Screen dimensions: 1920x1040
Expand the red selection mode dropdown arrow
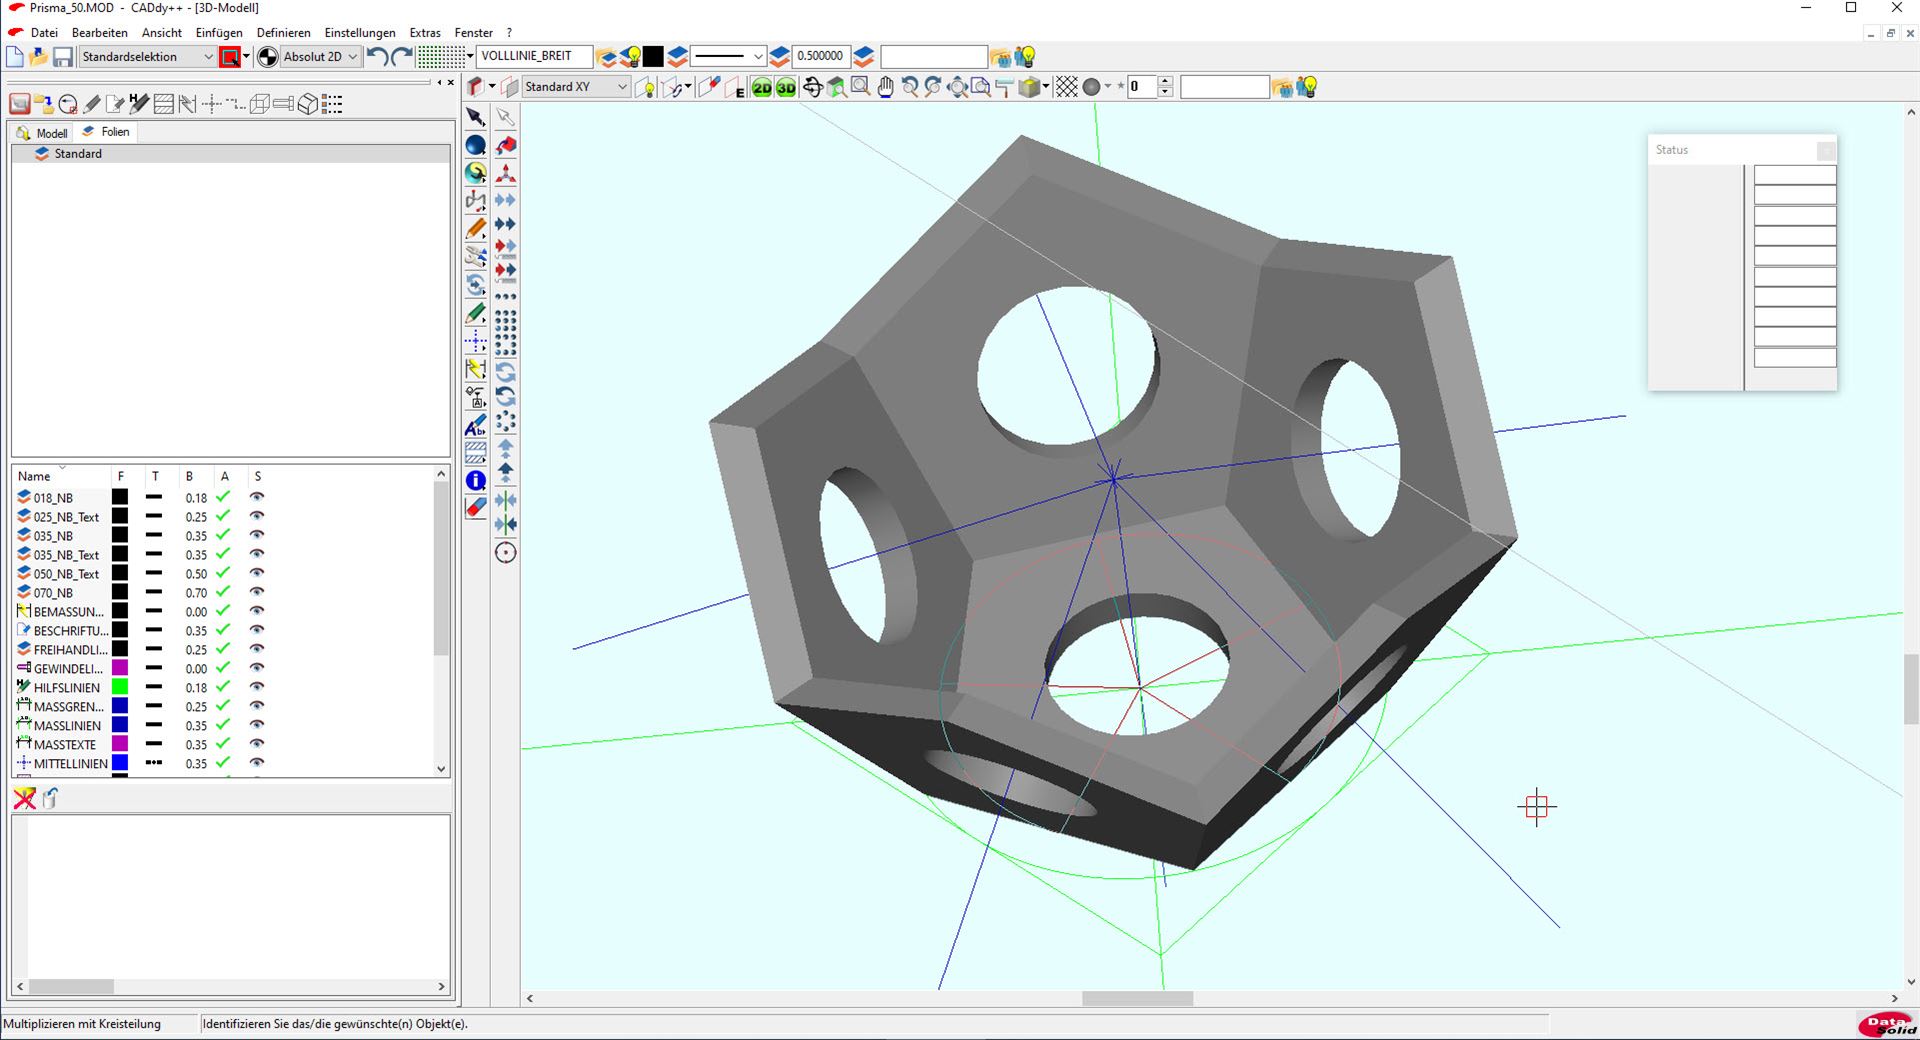(246, 57)
